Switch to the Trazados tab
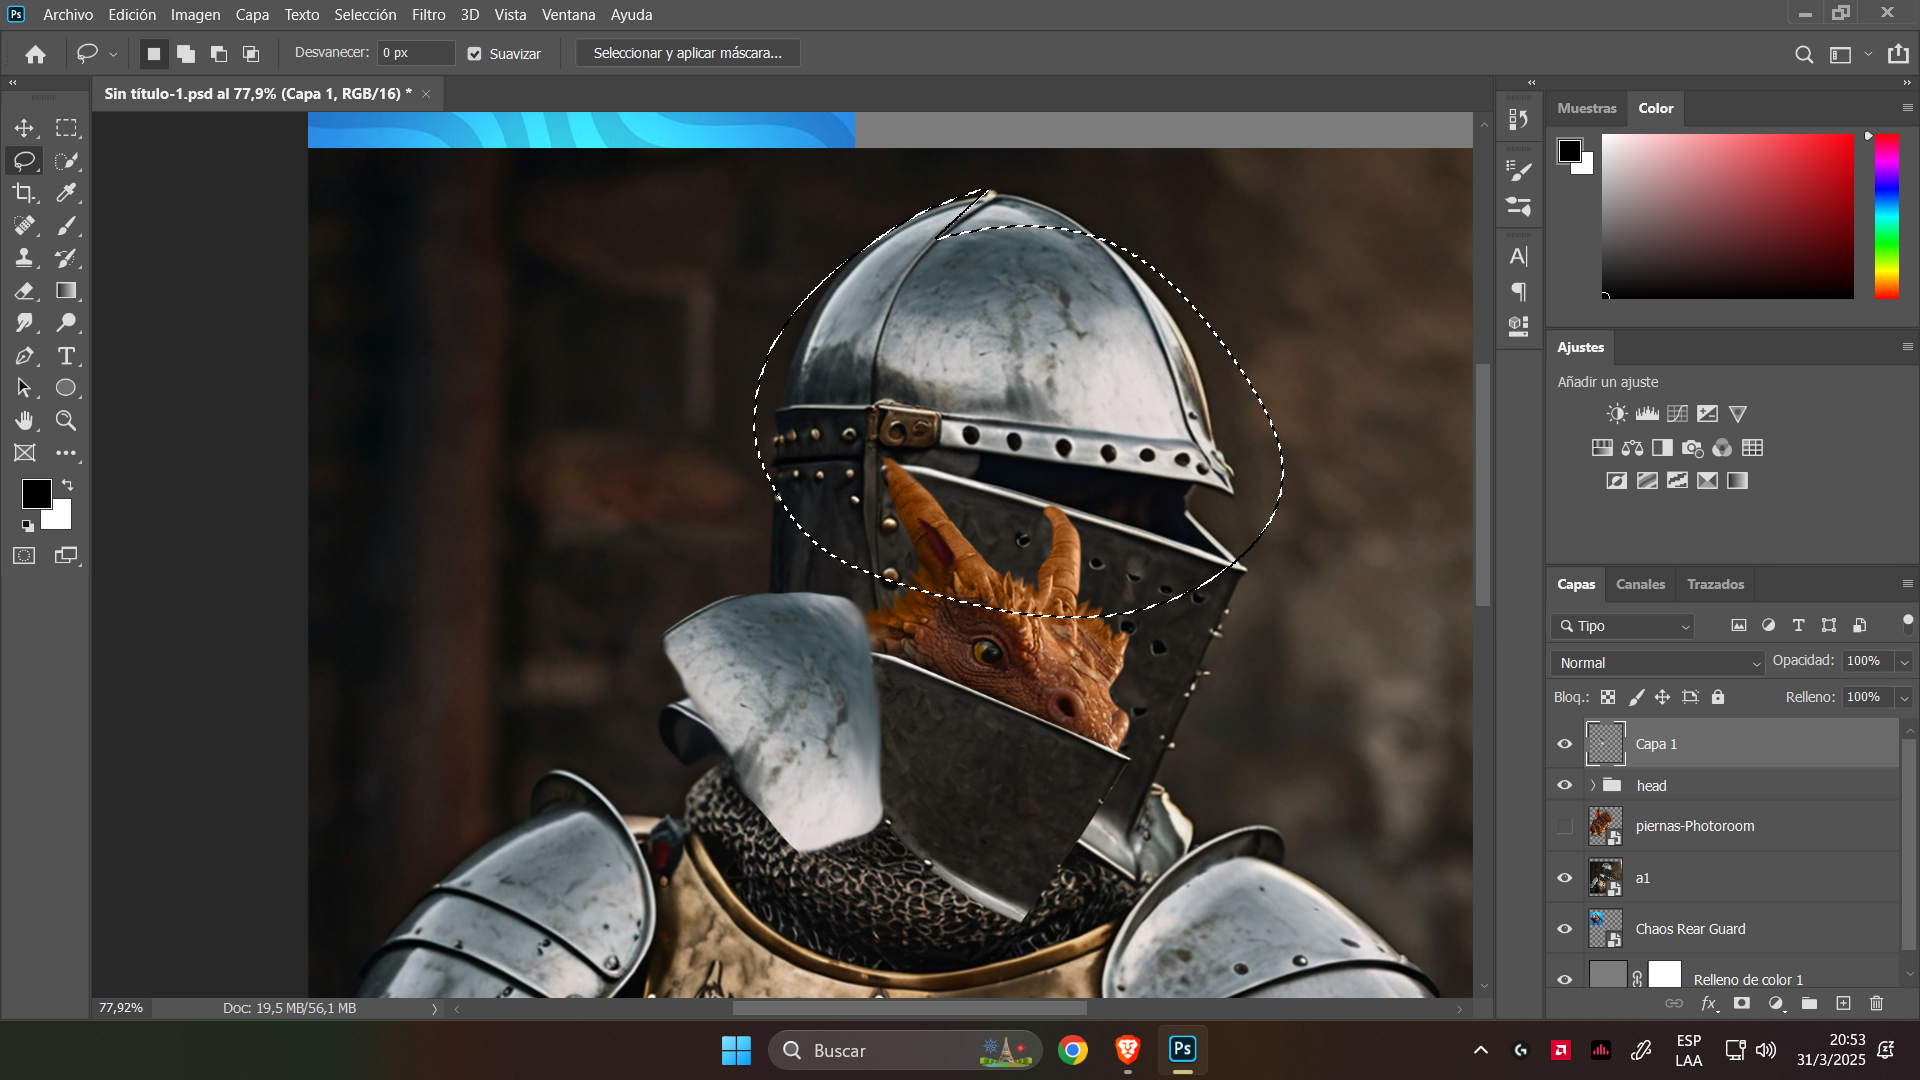This screenshot has width=1920, height=1080. click(1715, 584)
